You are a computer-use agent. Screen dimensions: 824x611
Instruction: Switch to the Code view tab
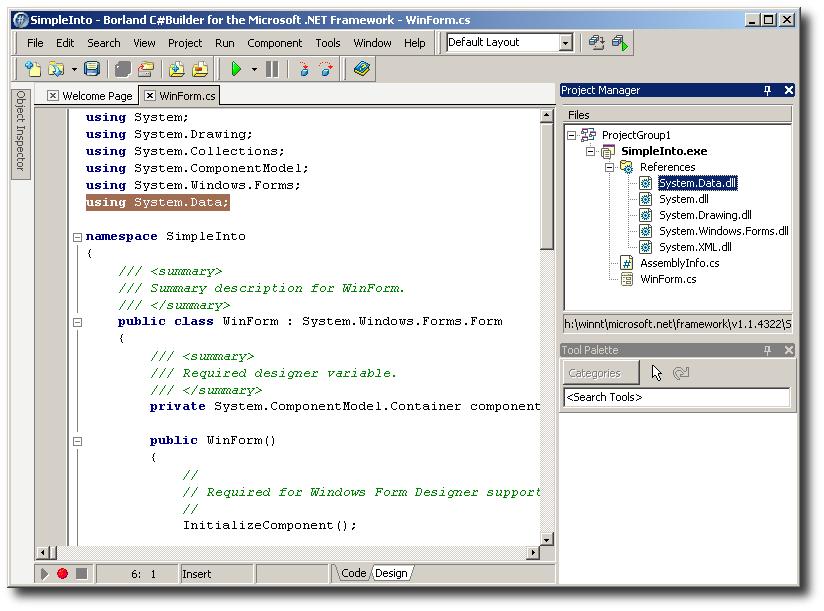point(353,573)
